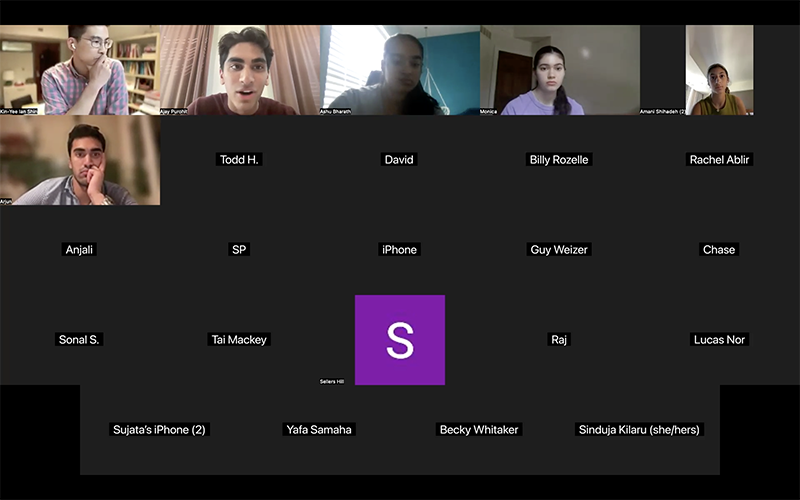Click the purple S avatar tile

tap(399, 340)
